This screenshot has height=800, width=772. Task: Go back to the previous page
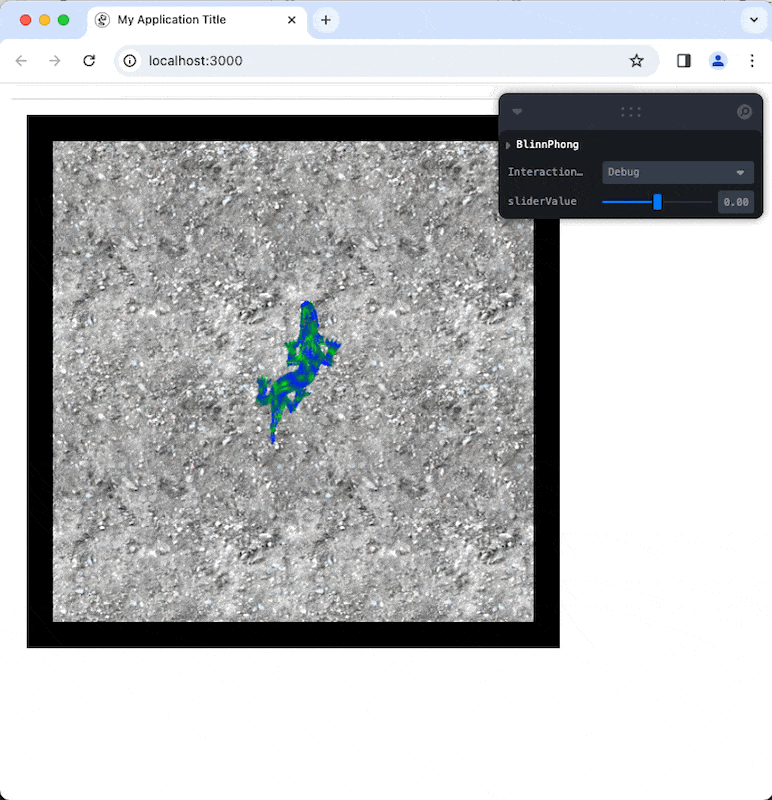coord(21,61)
